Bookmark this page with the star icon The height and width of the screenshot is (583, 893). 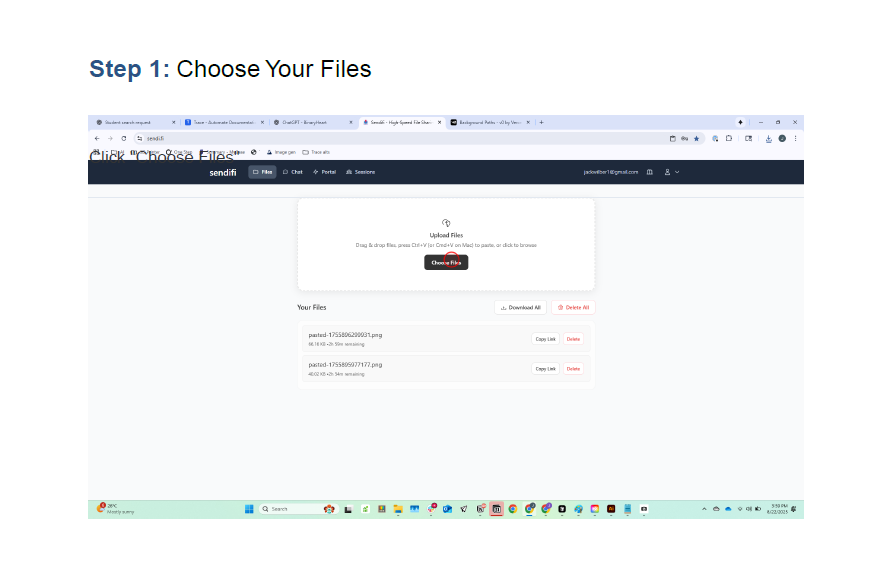pyautogui.click(x=698, y=138)
